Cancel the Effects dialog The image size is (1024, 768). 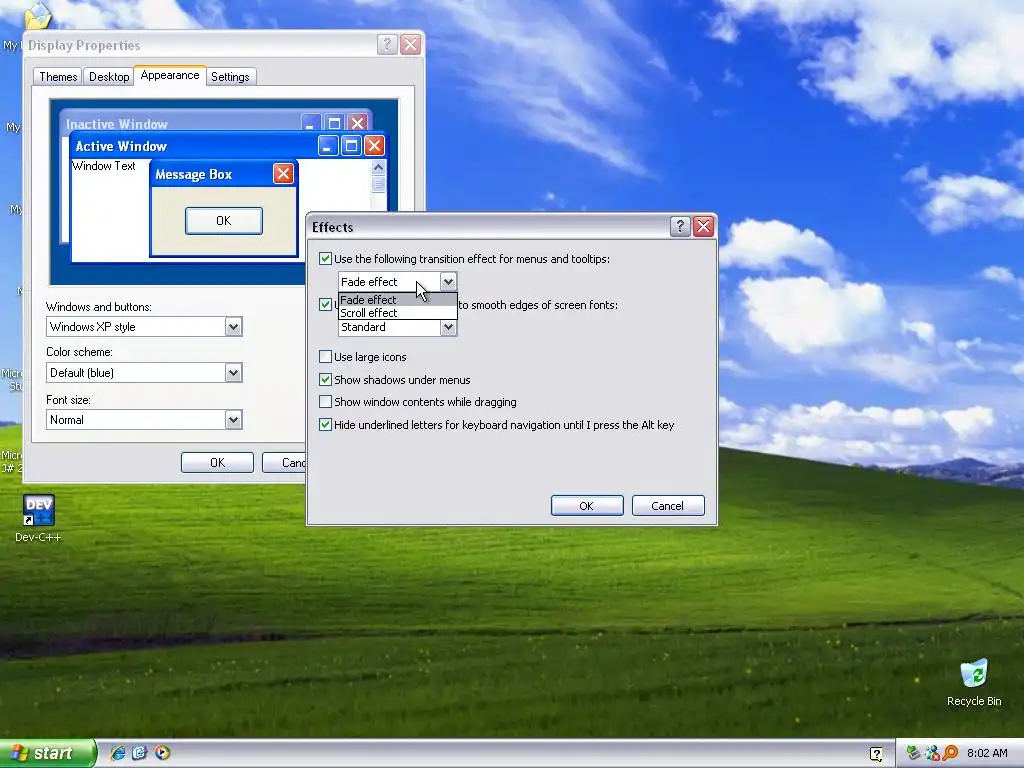(x=668, y=505)
